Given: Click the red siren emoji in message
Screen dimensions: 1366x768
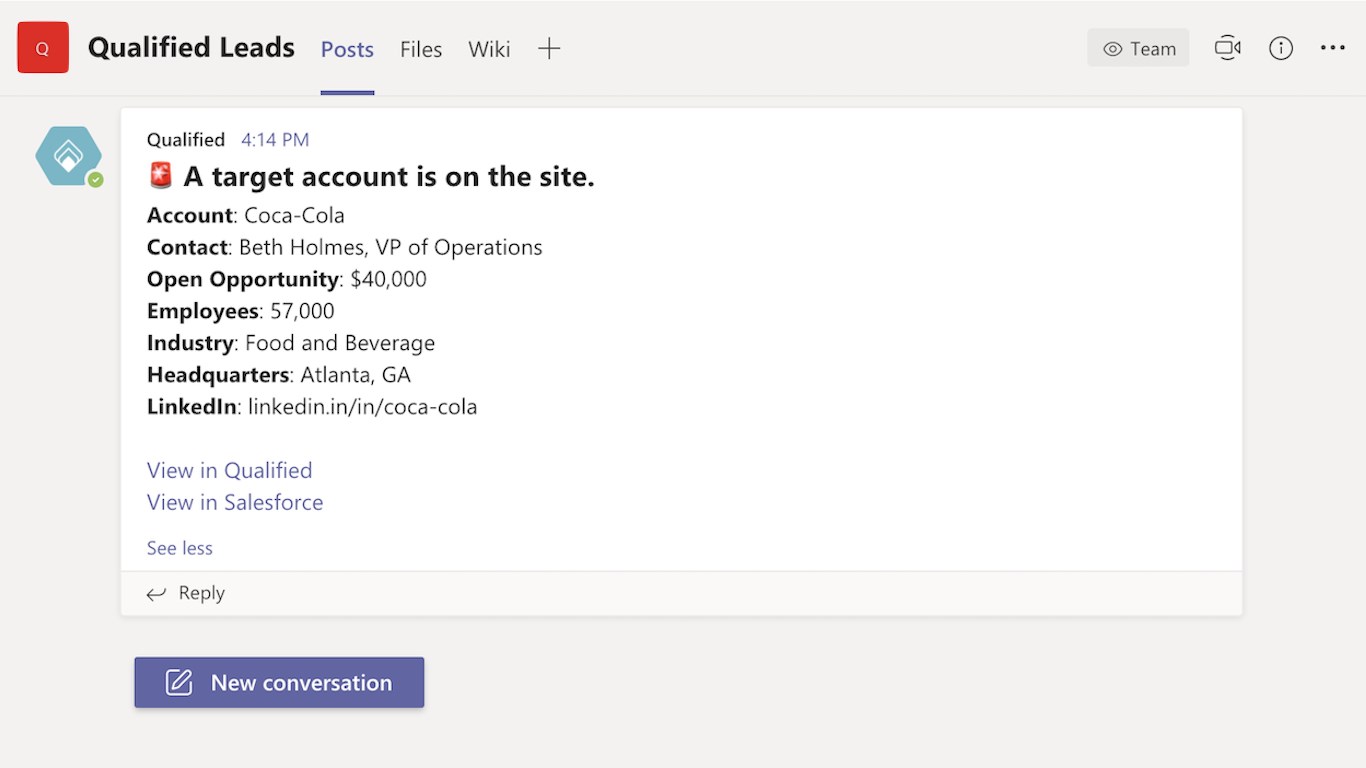Looking at the screenshot, I should (160, 177).
